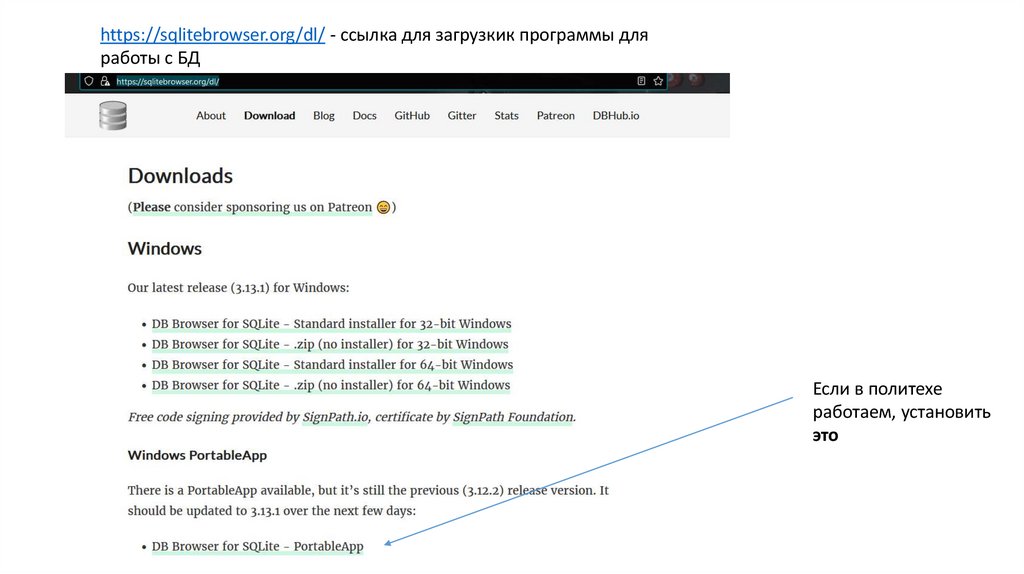The width and height of the screenshot is (1024, 574).
Task: Open the GitHub nav link
Action: pos(412,116)
